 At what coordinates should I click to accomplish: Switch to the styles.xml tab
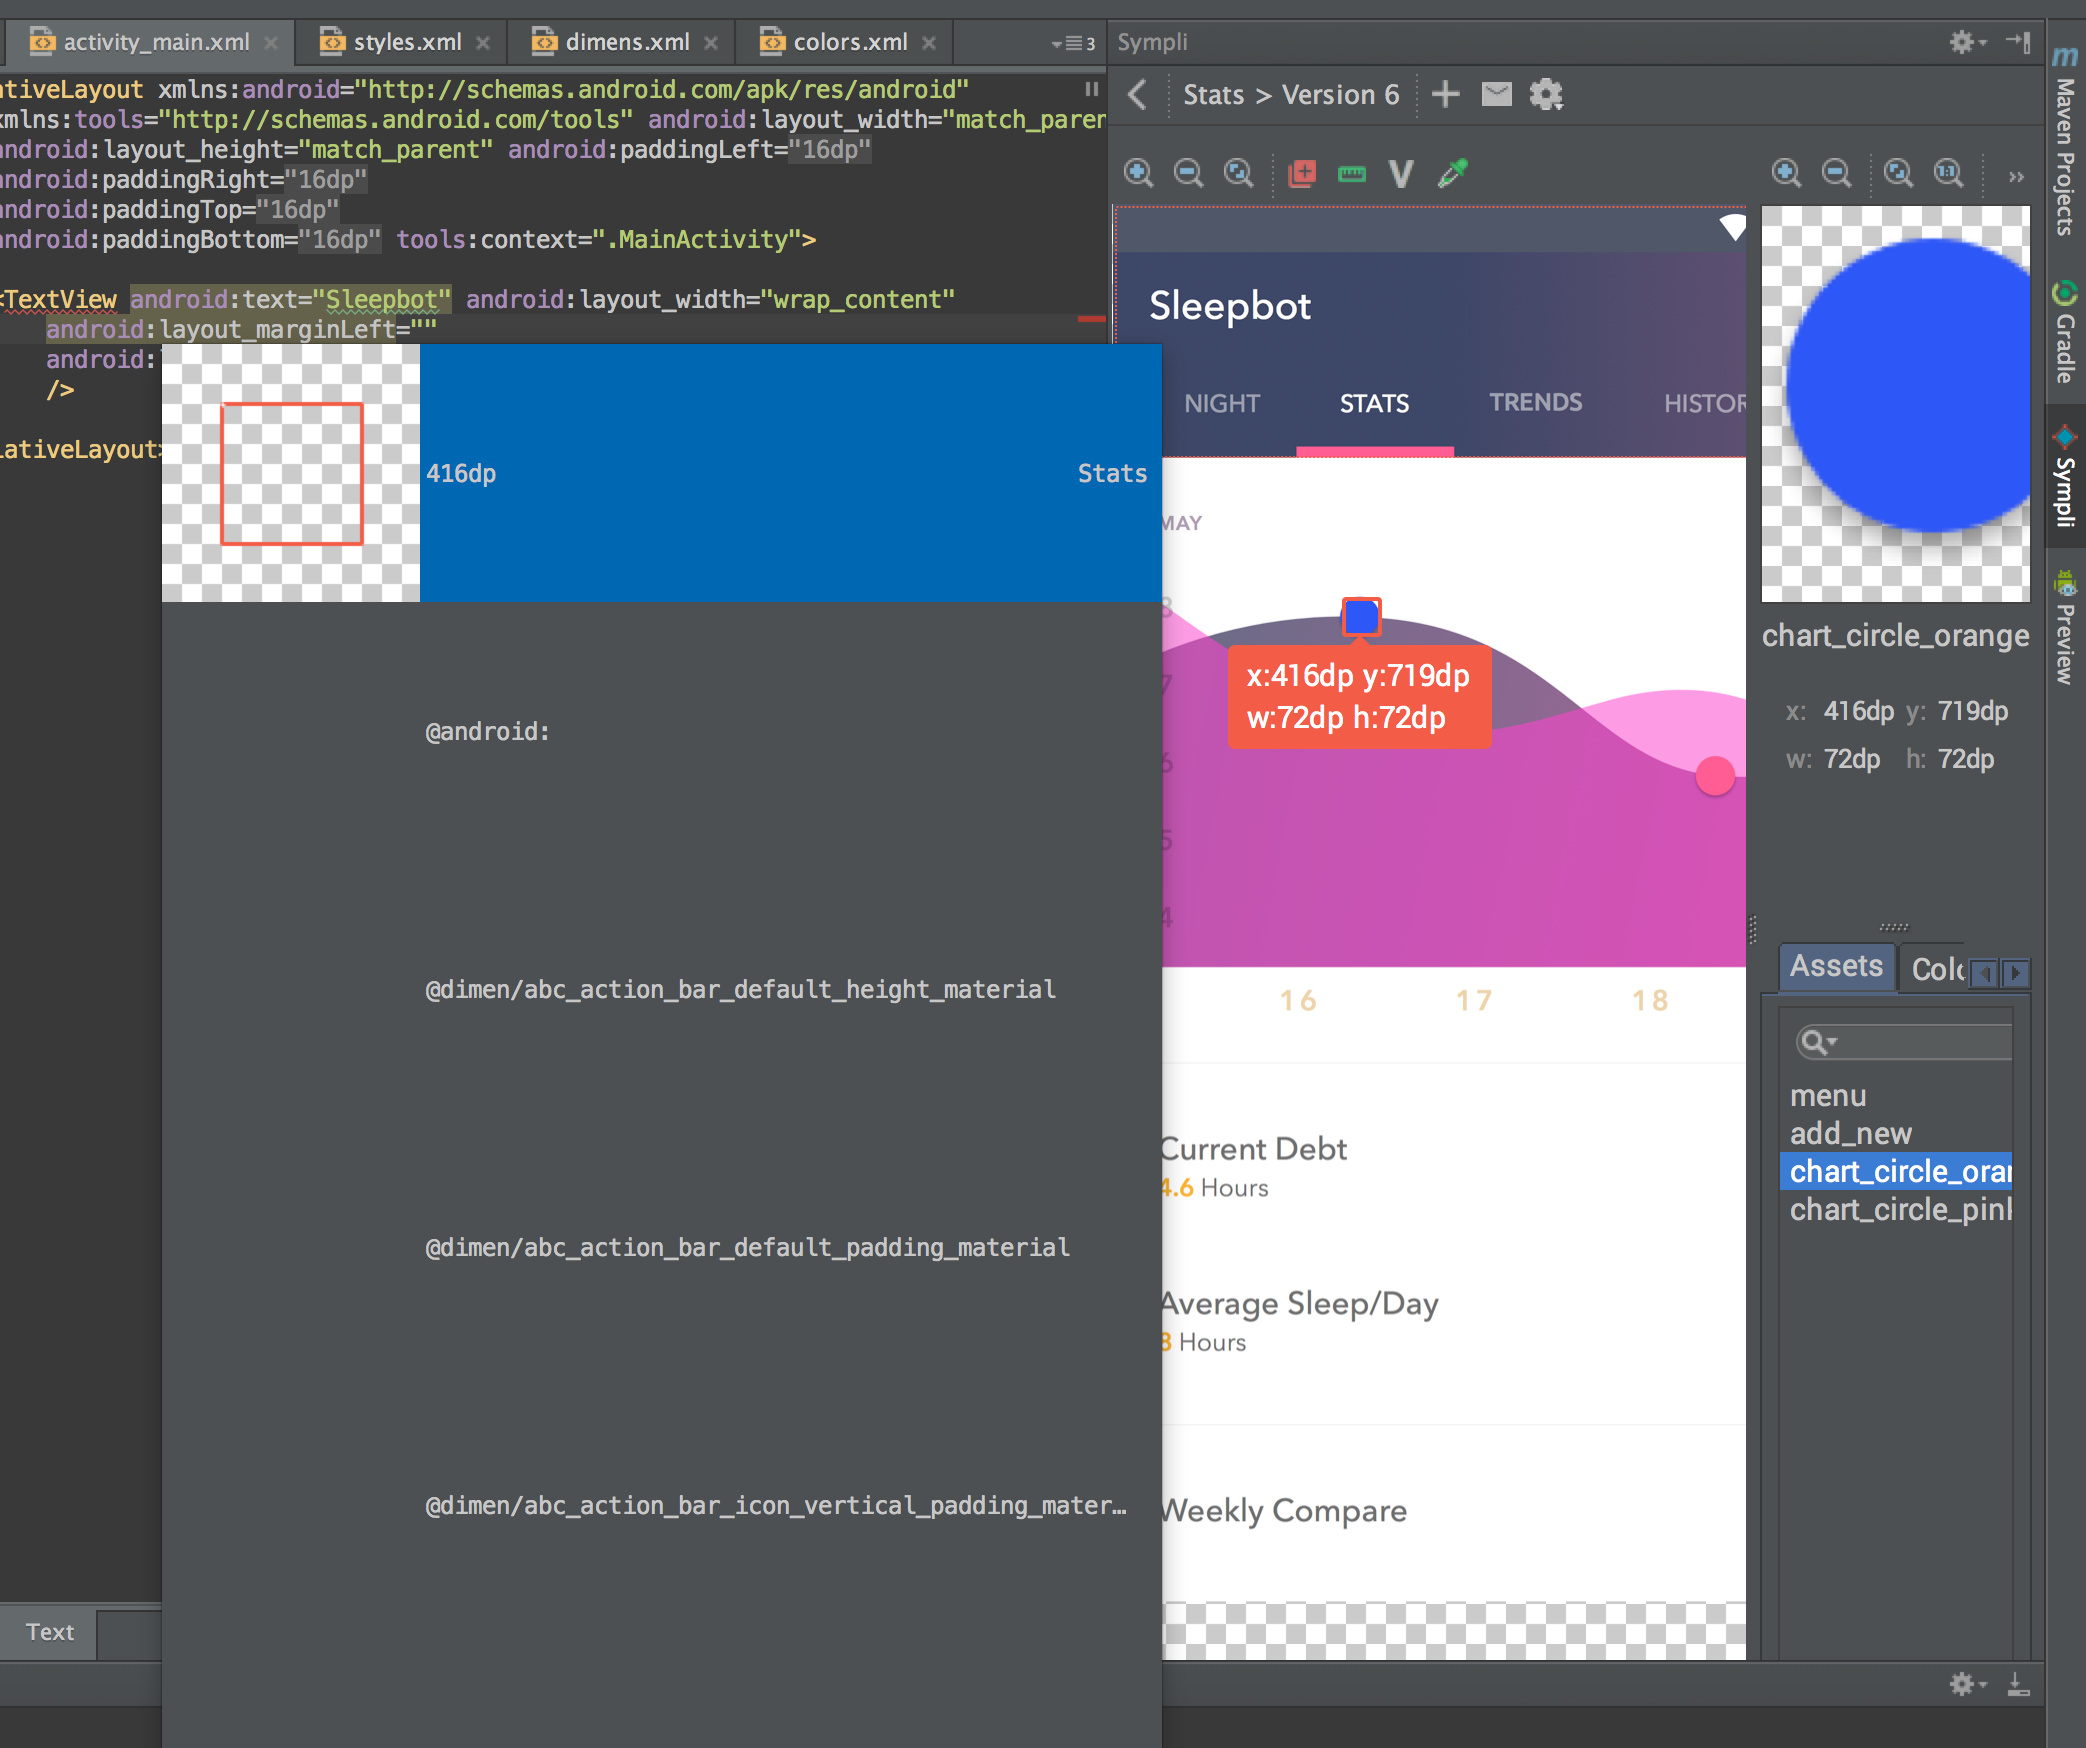pos(407,42)
